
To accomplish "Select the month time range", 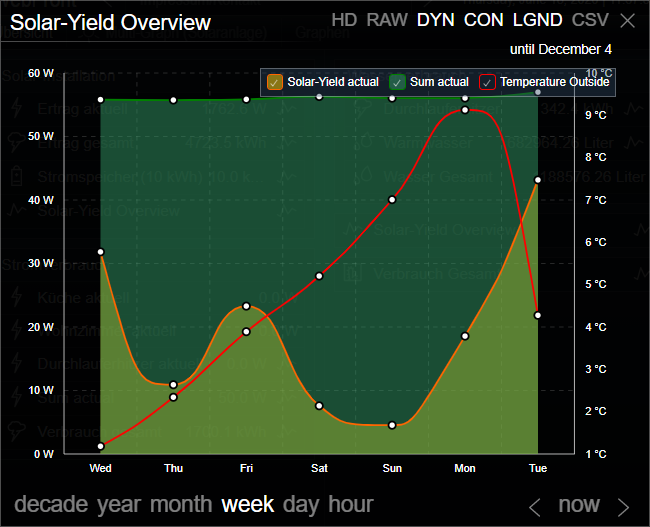I will 181,504.
